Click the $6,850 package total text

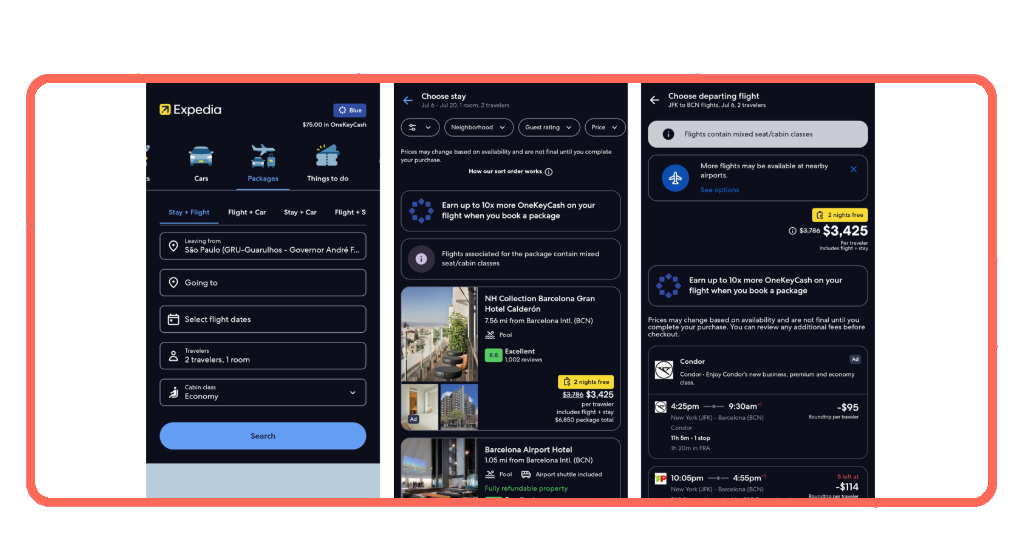tap(584, 420)
